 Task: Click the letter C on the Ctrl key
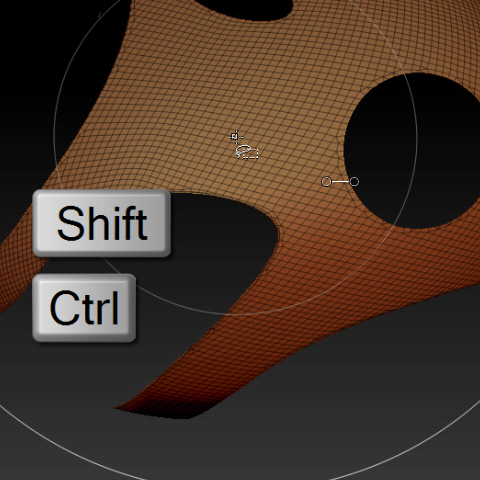pos(64,308)
